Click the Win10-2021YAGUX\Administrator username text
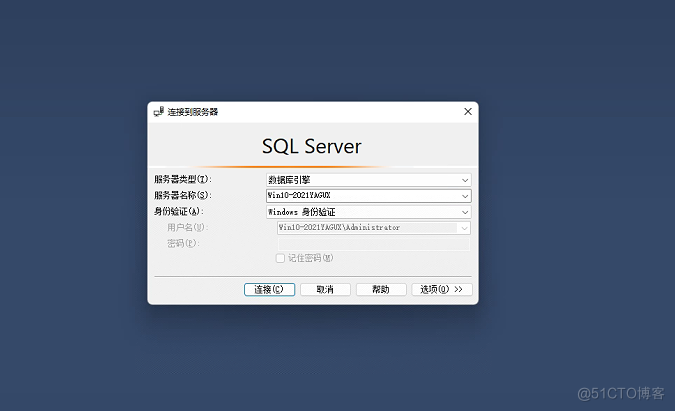The image size is (675, 411). (x=339, y=228)
